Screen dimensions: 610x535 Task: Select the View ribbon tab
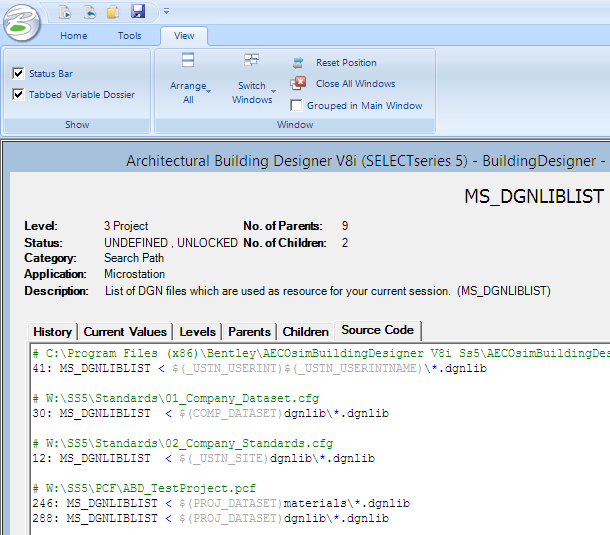[x=184, y=36]
